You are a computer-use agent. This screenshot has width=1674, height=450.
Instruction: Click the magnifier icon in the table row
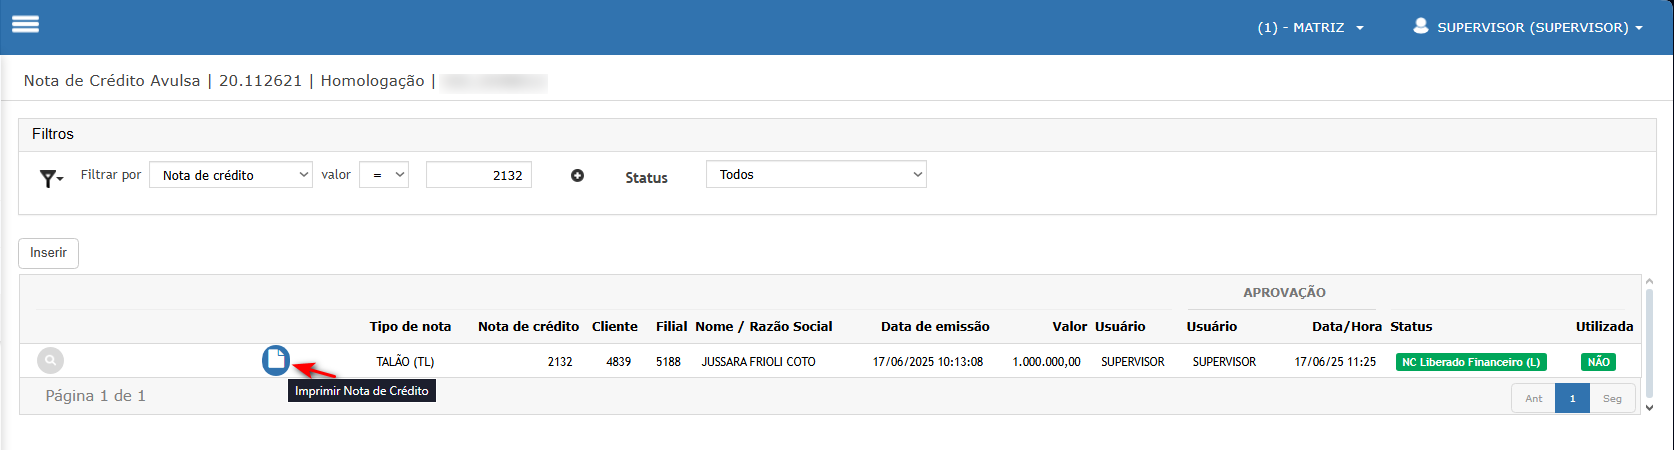tap(50, 361)
